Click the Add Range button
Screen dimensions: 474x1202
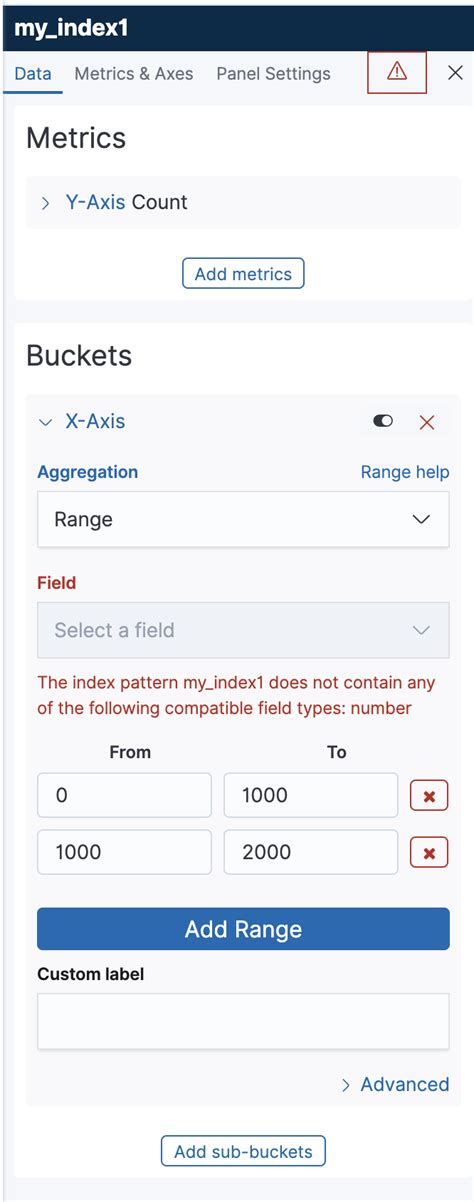tap(243, 929)
